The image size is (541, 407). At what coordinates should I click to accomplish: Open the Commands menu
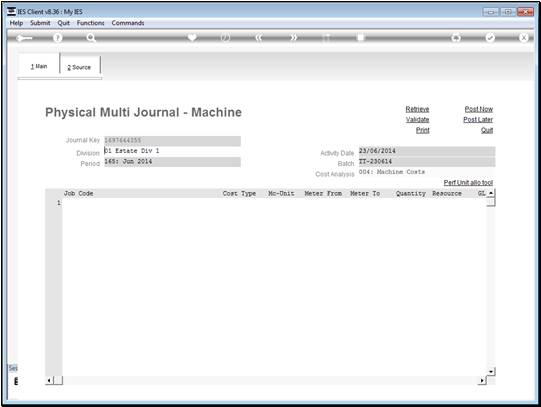pyautogui.click(x=128, y=23)
